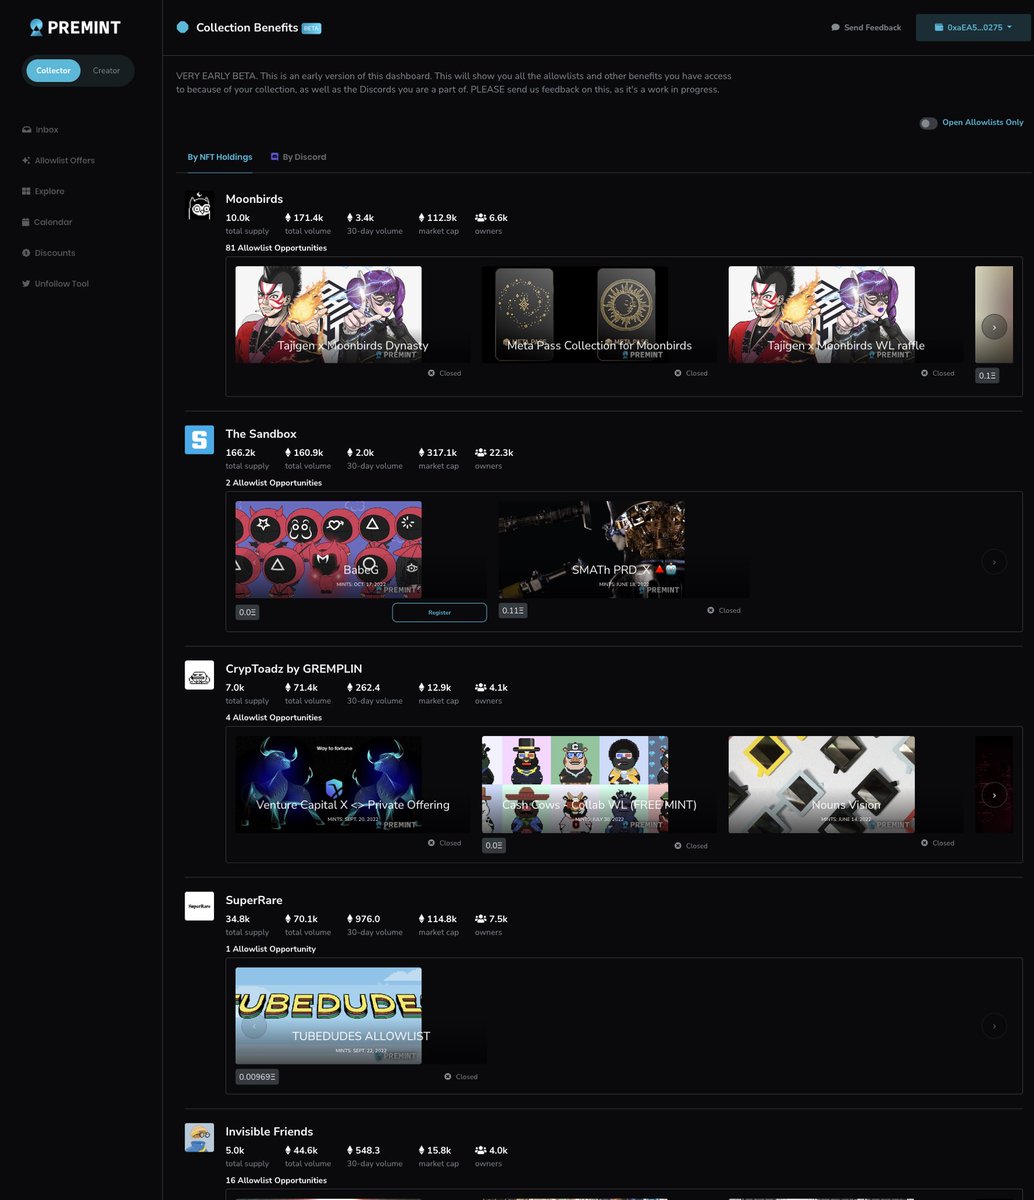Click Register button for BabeG

click(439, 612)
